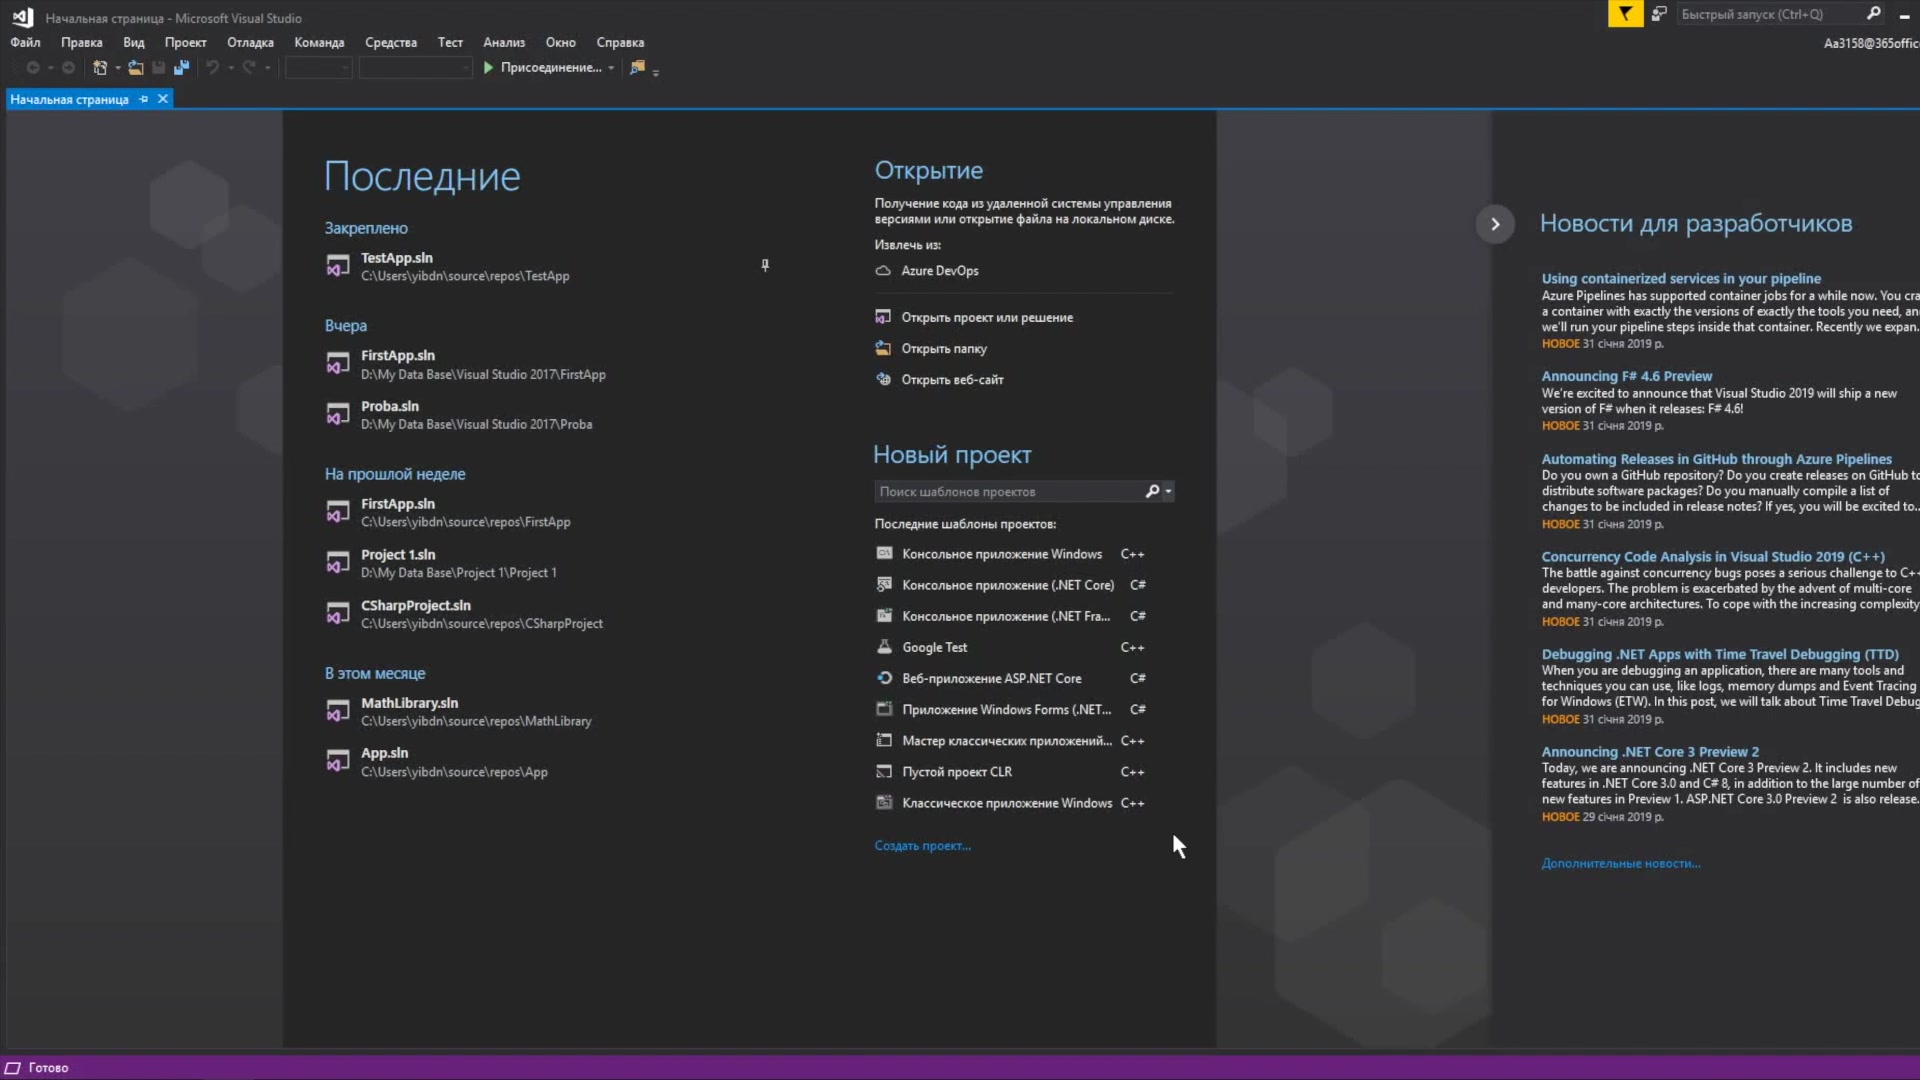Click the Start Debugging run icon

[487, 67]
